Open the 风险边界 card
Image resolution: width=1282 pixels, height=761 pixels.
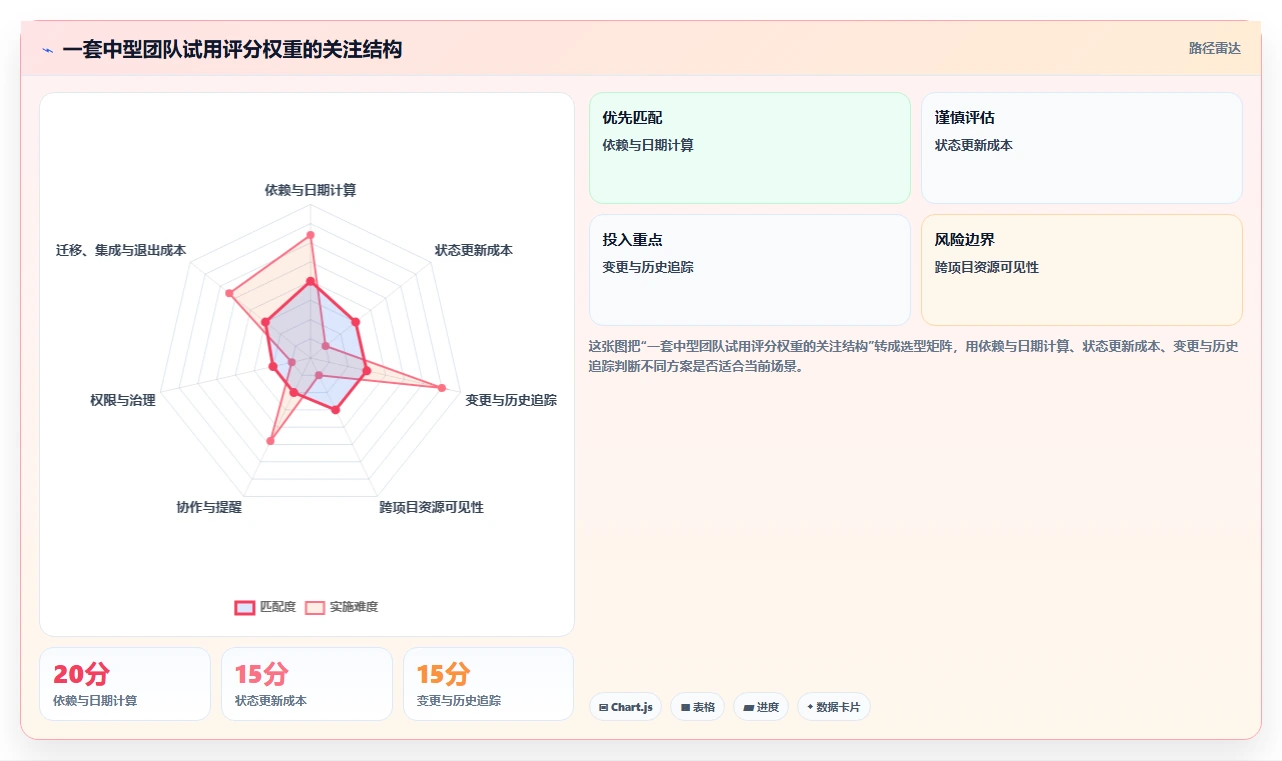coord(1082,270)
